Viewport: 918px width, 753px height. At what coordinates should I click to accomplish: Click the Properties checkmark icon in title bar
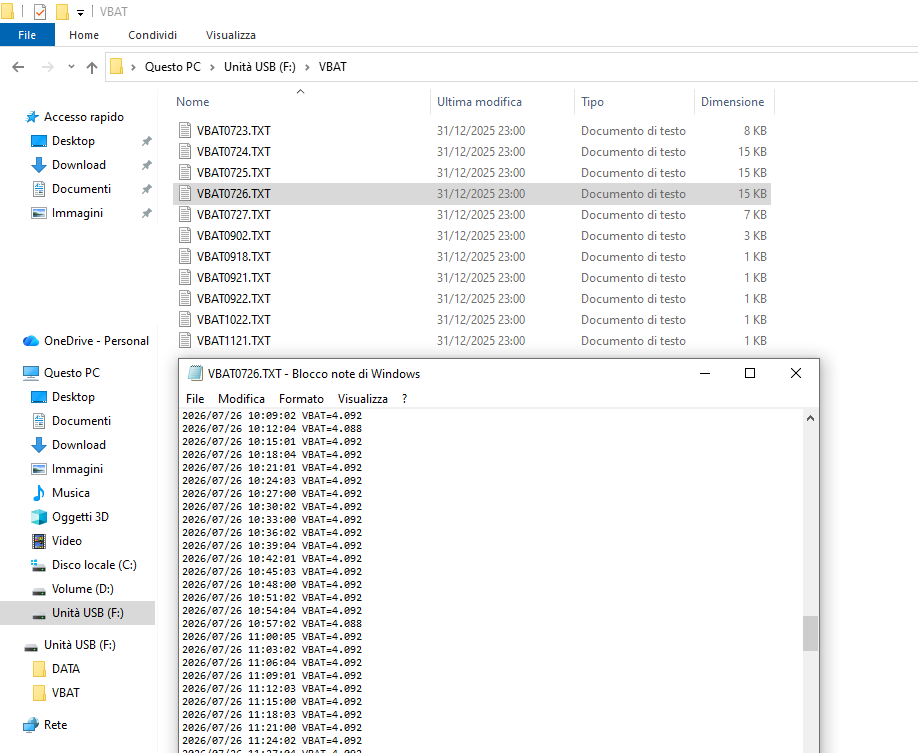(40, 12)
